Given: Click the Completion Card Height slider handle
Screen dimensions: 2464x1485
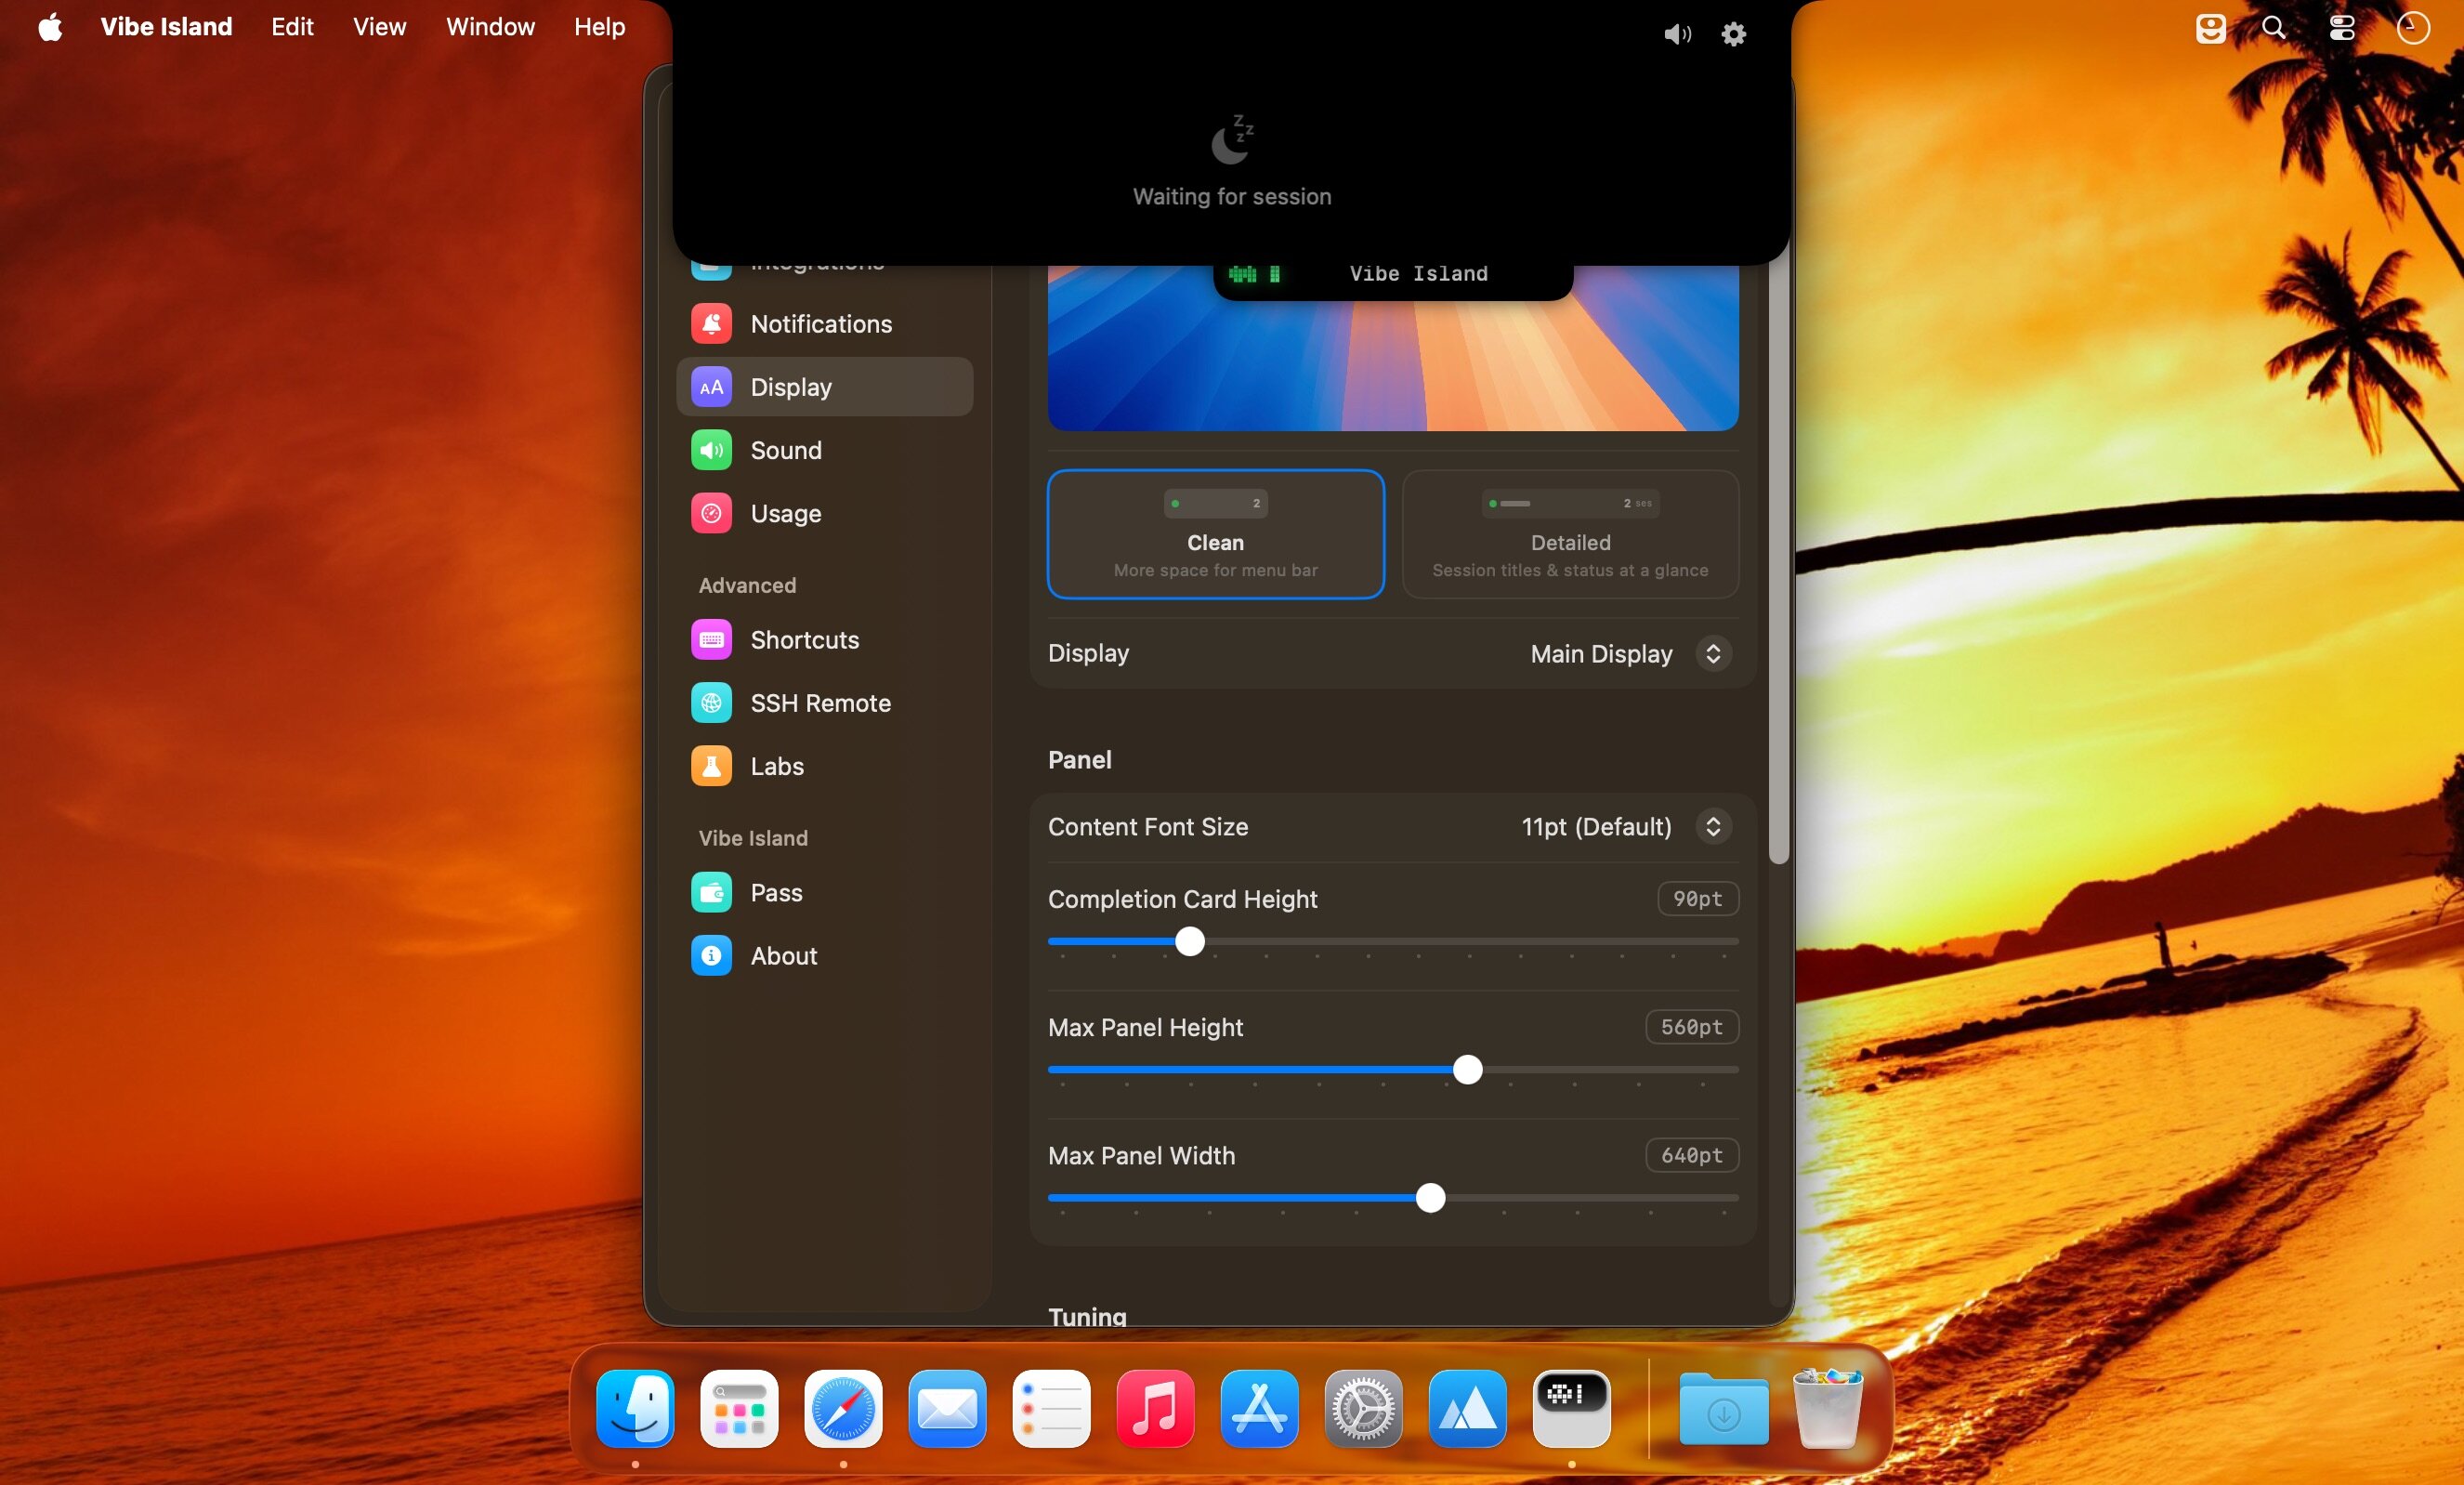Looking at the screenshot, I should click(1189, 941).
